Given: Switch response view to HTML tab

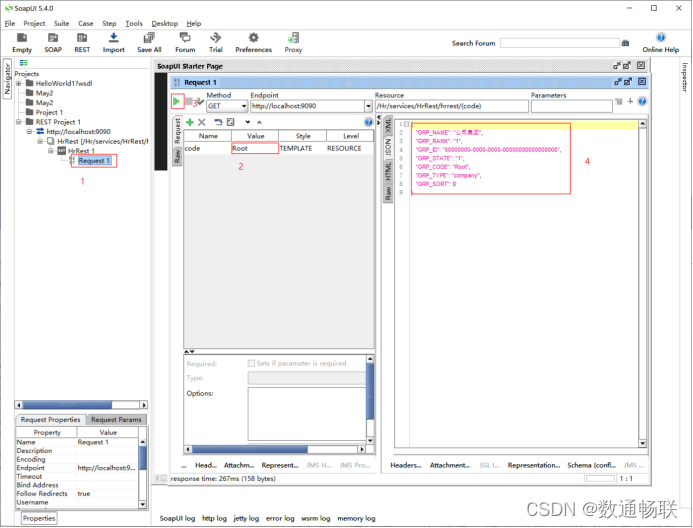Looking at the screenshot, I should point(388,171).
